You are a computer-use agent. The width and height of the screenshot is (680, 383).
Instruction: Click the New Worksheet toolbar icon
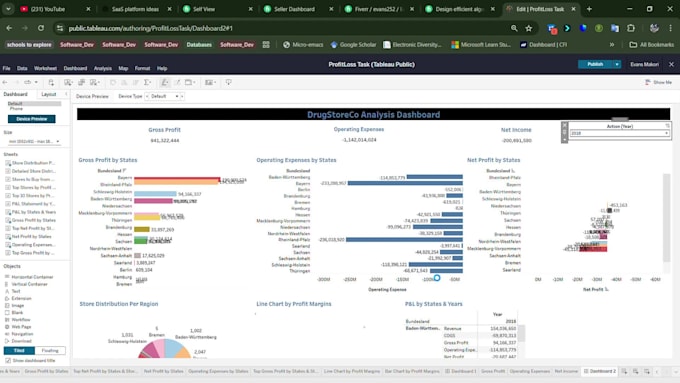coord(68,82)
